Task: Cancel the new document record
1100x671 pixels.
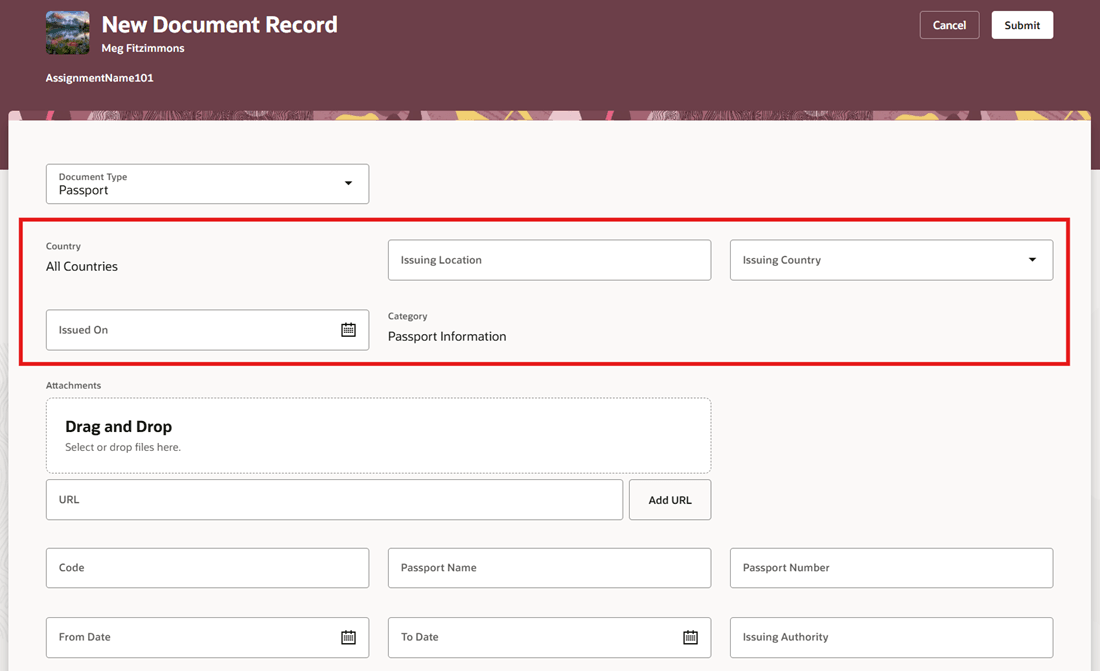Action: pyautogui.click(x=949, y=25)
